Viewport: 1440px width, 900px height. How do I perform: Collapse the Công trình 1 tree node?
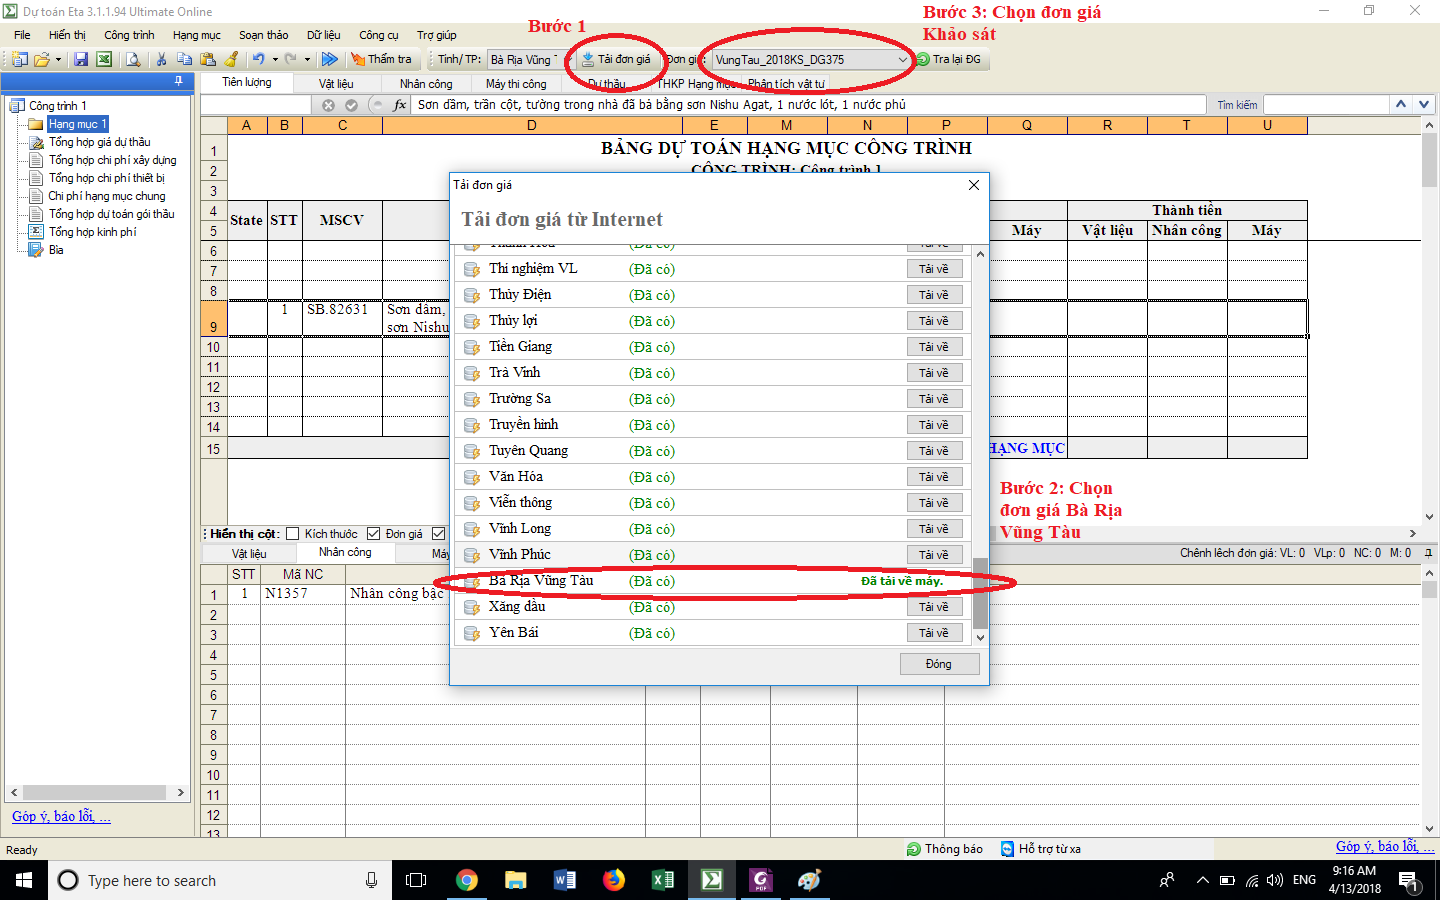[x=17, y=106]
